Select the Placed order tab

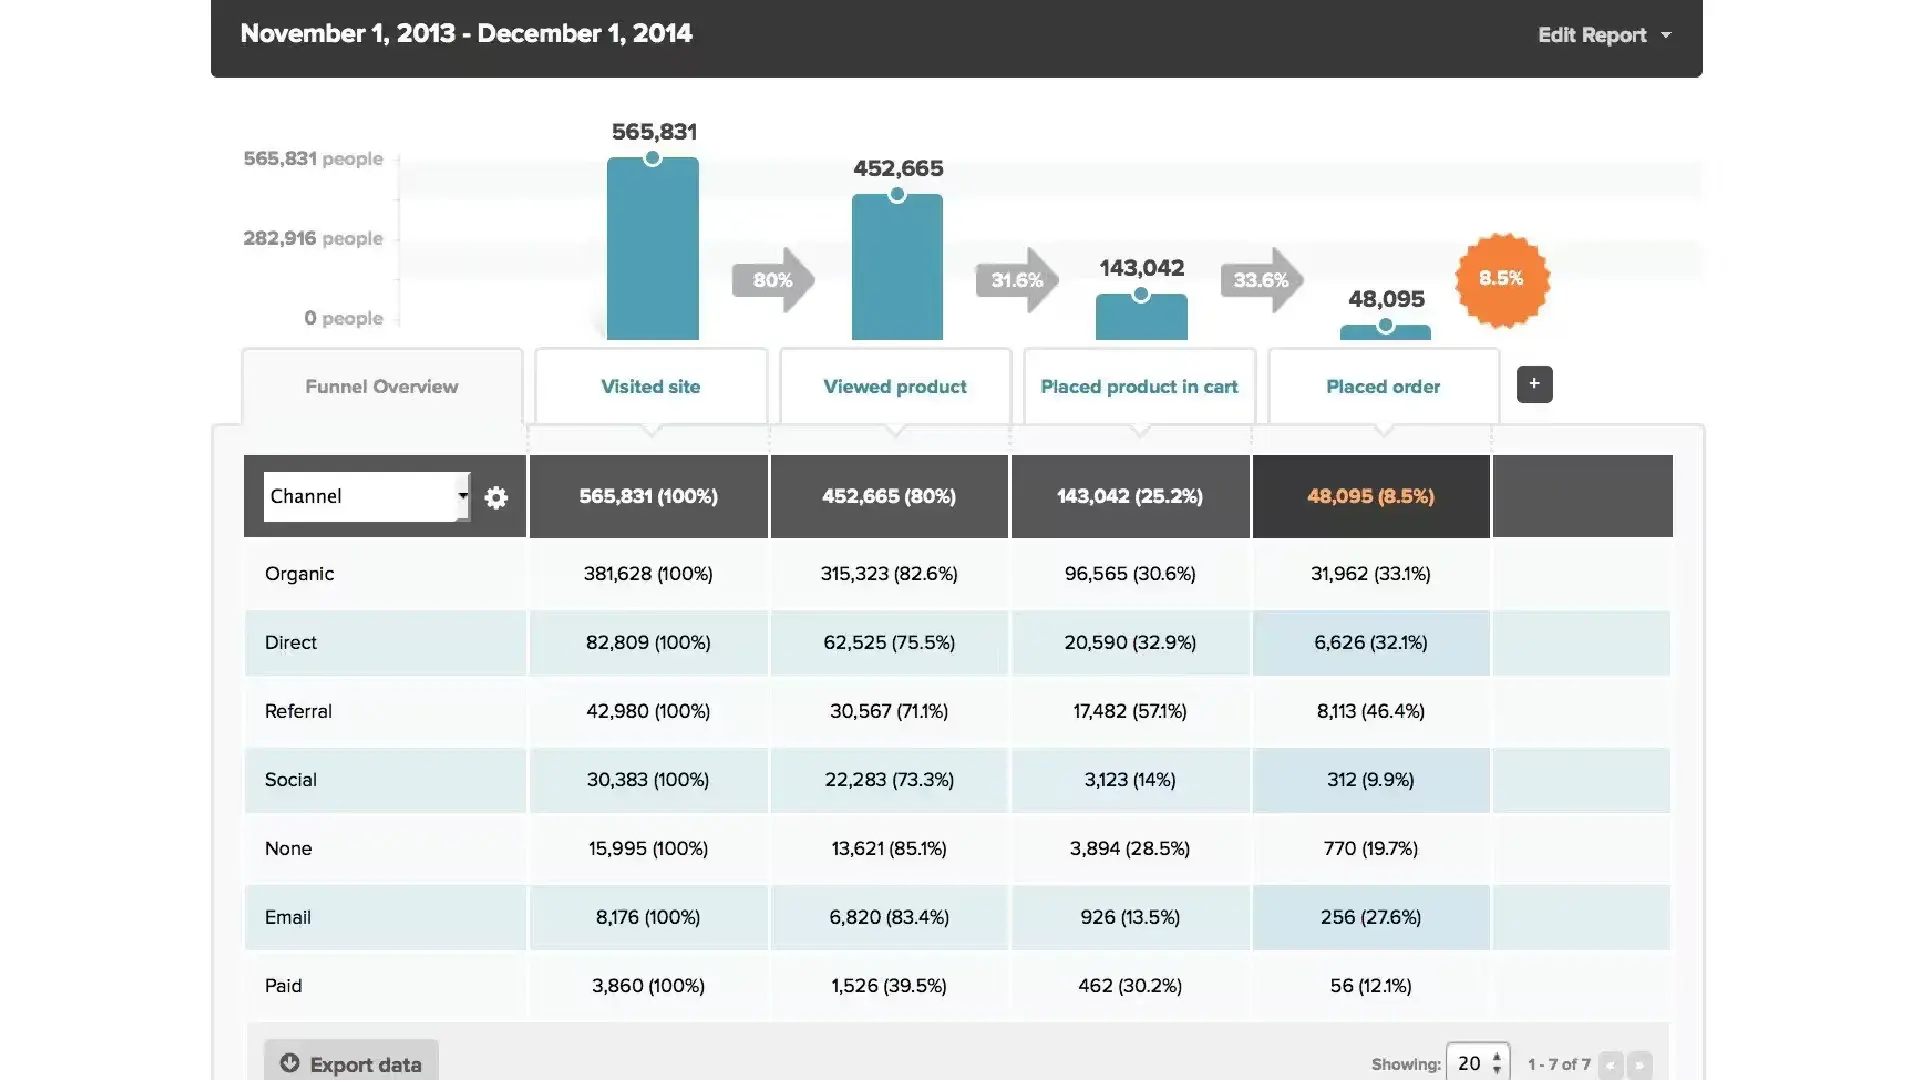(x=1383, y=386)
